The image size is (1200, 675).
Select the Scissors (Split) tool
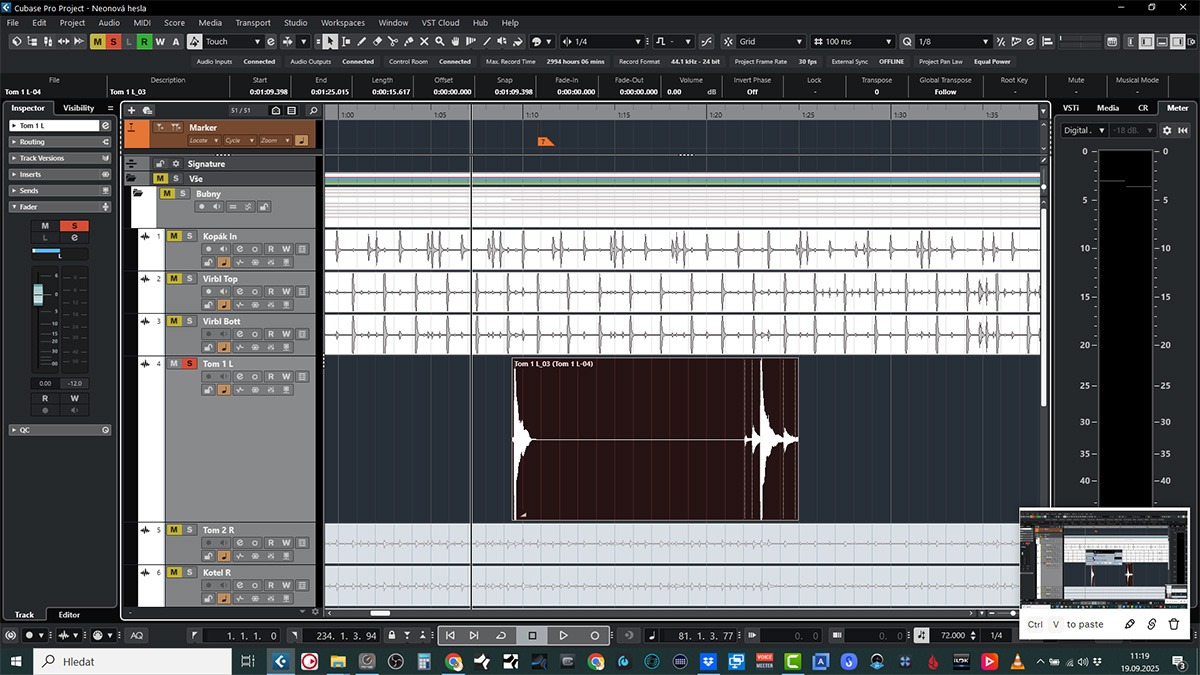392,42
